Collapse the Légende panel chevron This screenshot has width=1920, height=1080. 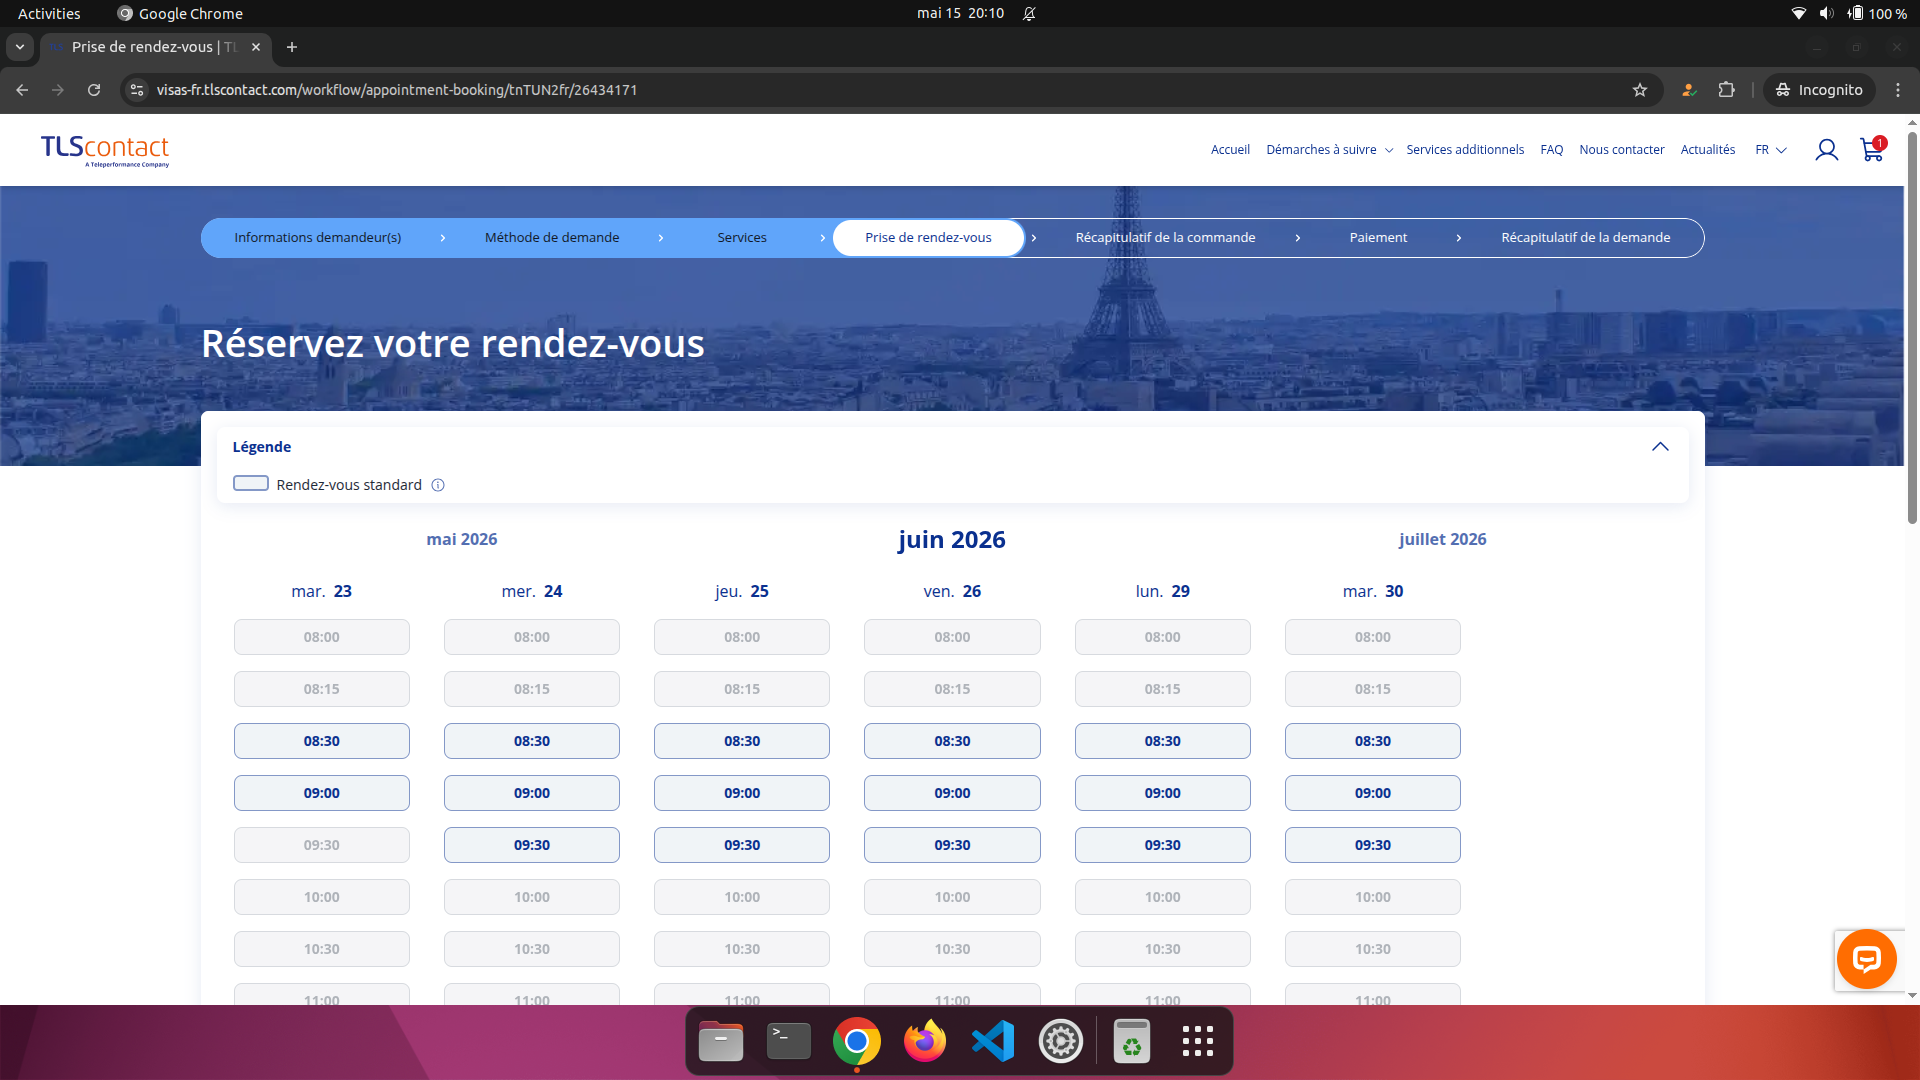pos(1660,447)
